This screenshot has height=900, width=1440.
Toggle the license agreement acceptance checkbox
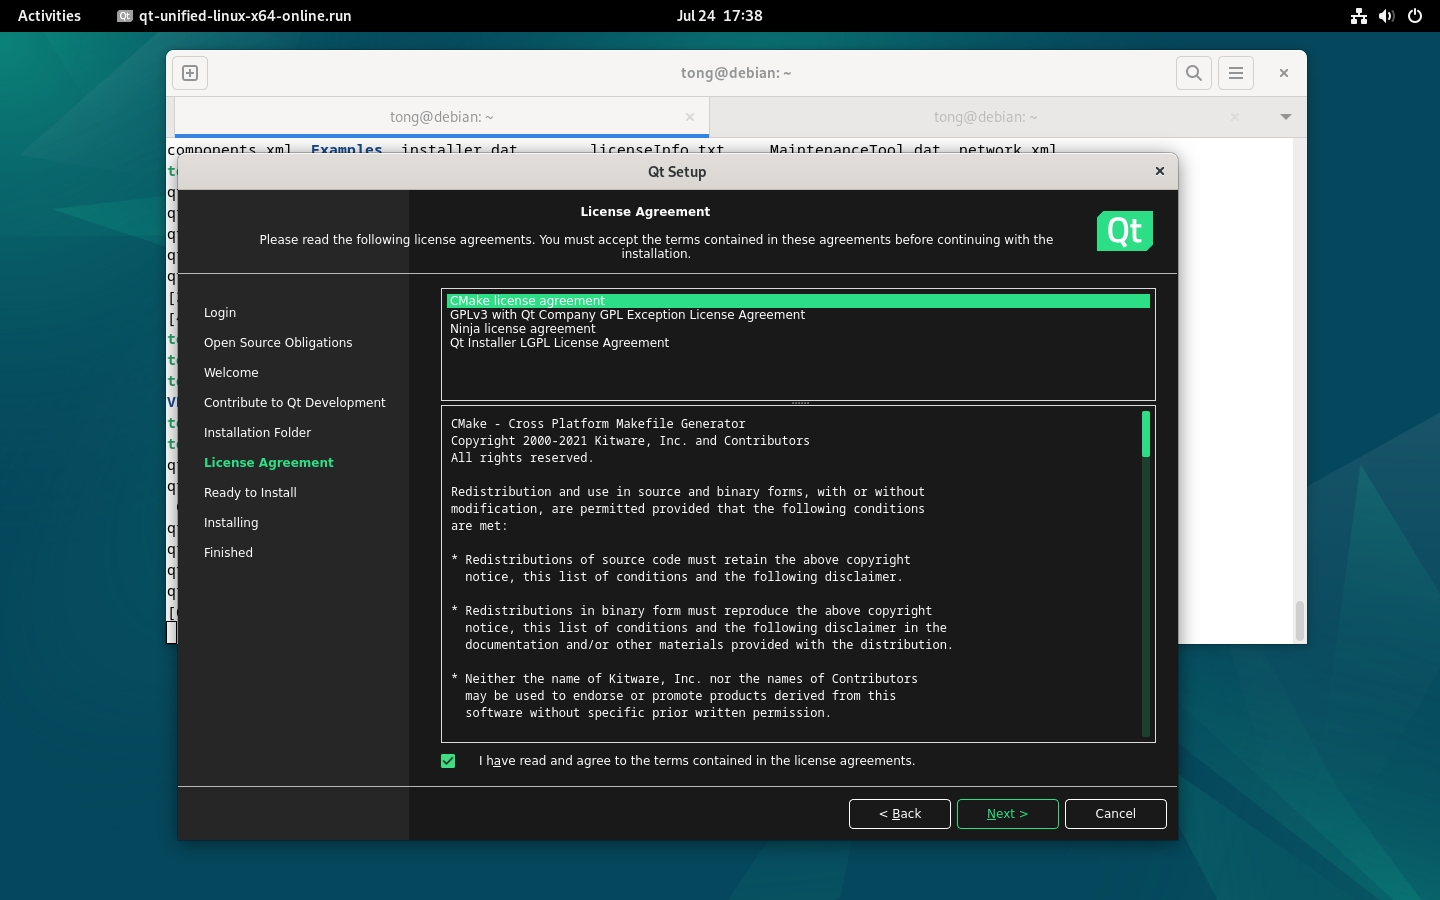point(448,761)
